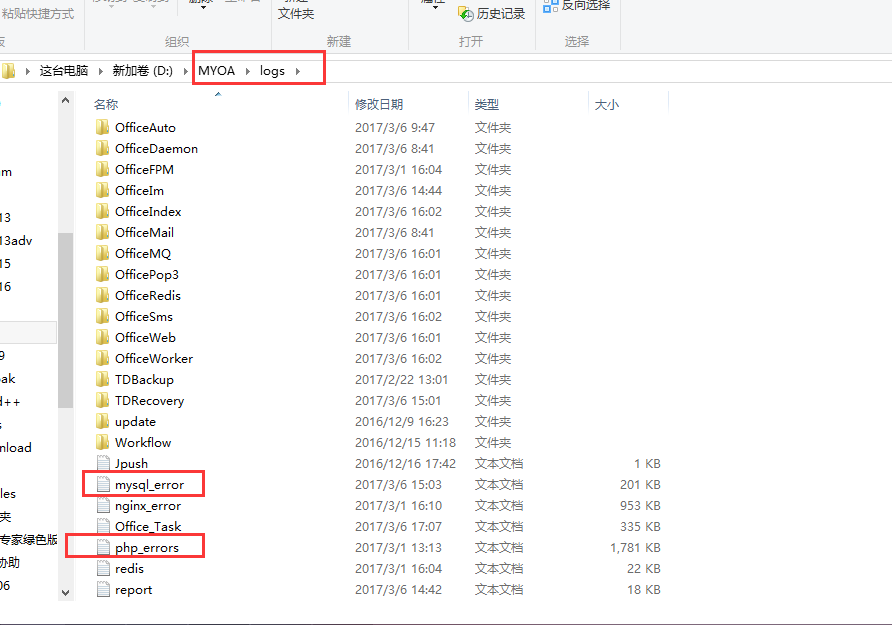
Task: Click the navigation pane scroll down arrow
Action: (x=66, y=592)
